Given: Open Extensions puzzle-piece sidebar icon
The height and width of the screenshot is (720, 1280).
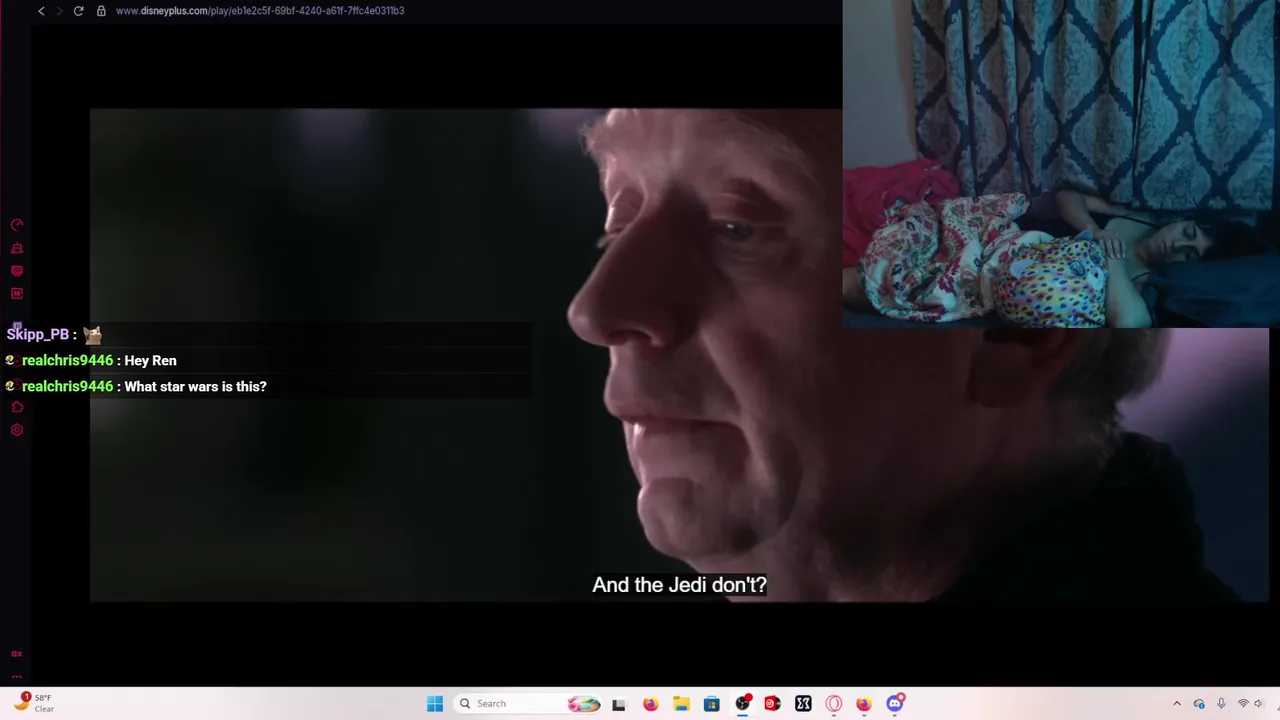Looking at the screenshot, I should coord(16,407).
